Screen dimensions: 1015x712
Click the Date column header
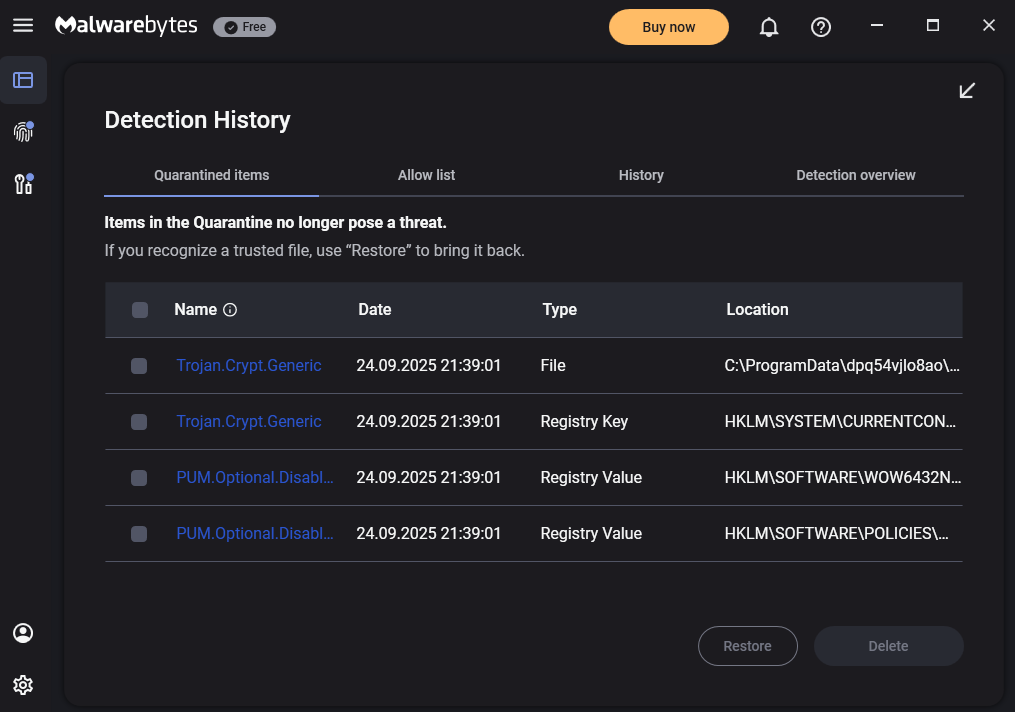point(375,309)
